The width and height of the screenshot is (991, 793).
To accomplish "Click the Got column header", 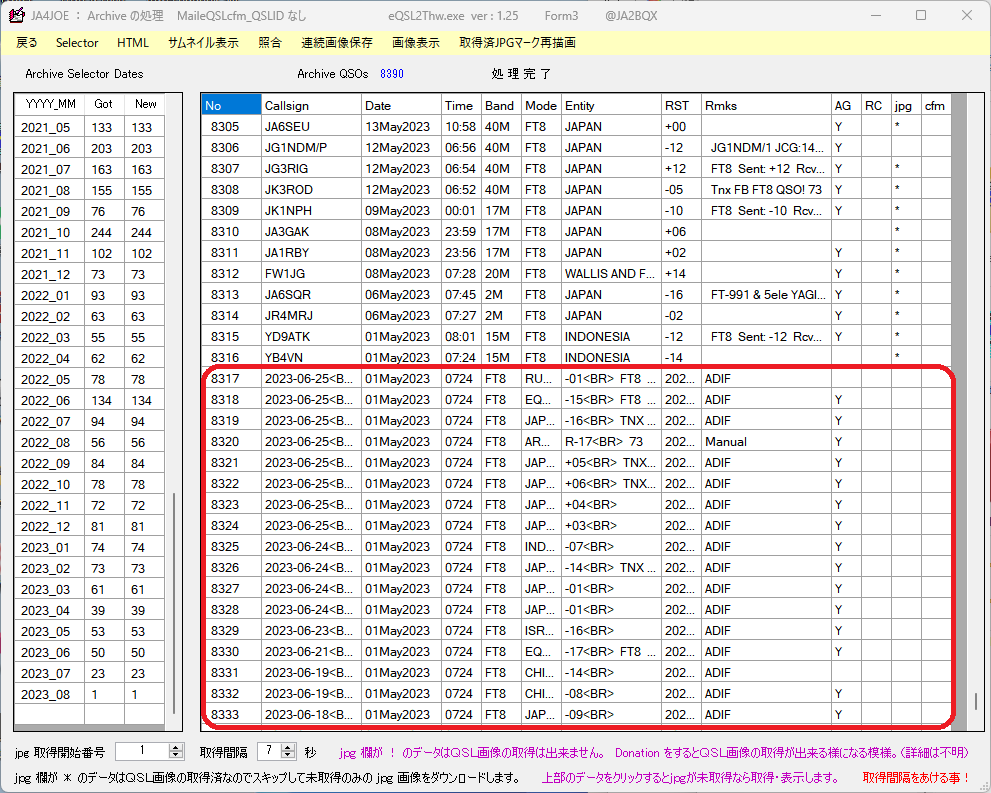I will click(104, 104).
